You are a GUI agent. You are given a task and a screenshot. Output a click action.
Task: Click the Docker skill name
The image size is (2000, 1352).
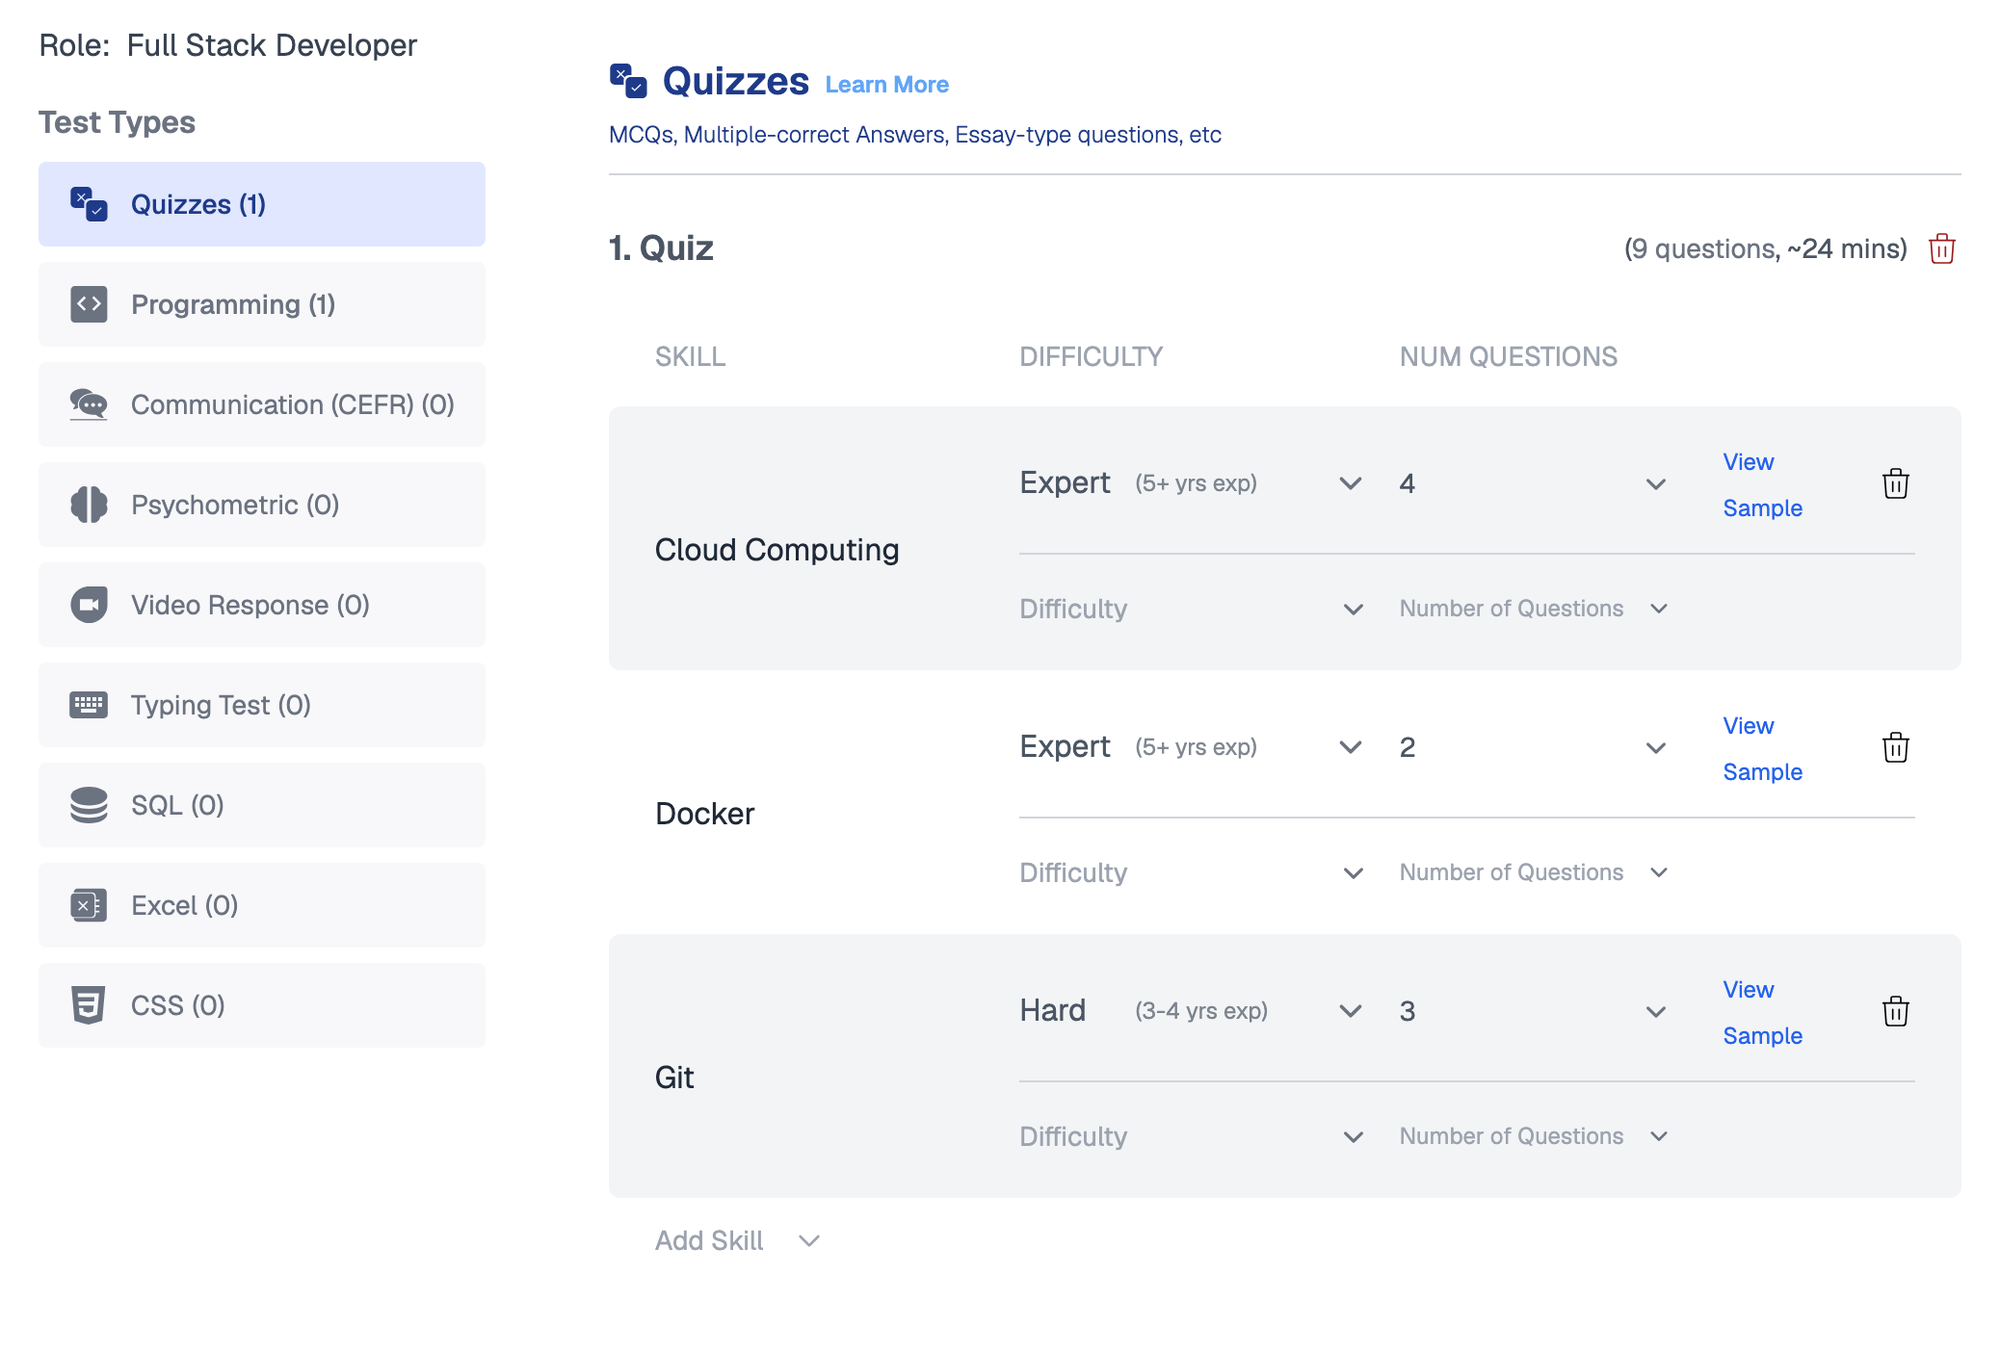tap(705, 814)
